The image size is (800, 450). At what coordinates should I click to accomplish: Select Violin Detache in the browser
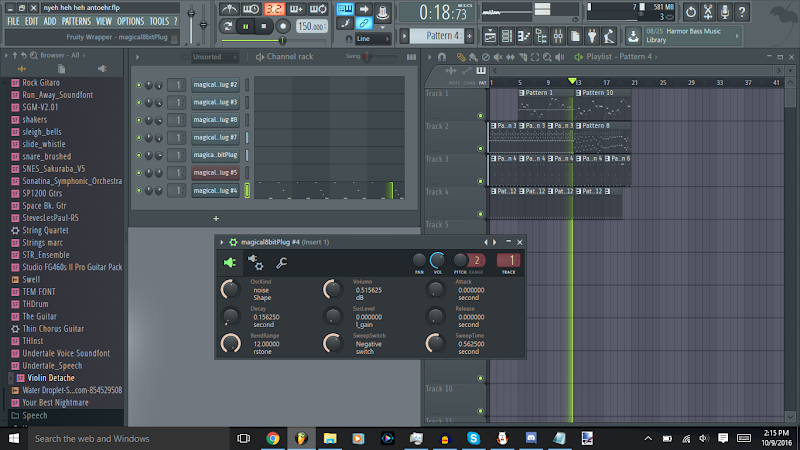51,378
